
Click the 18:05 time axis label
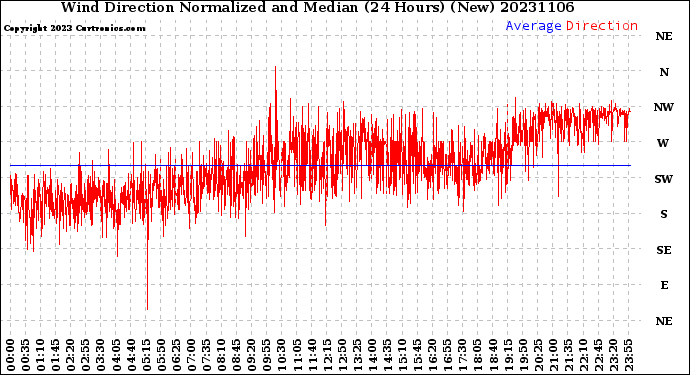478,355
